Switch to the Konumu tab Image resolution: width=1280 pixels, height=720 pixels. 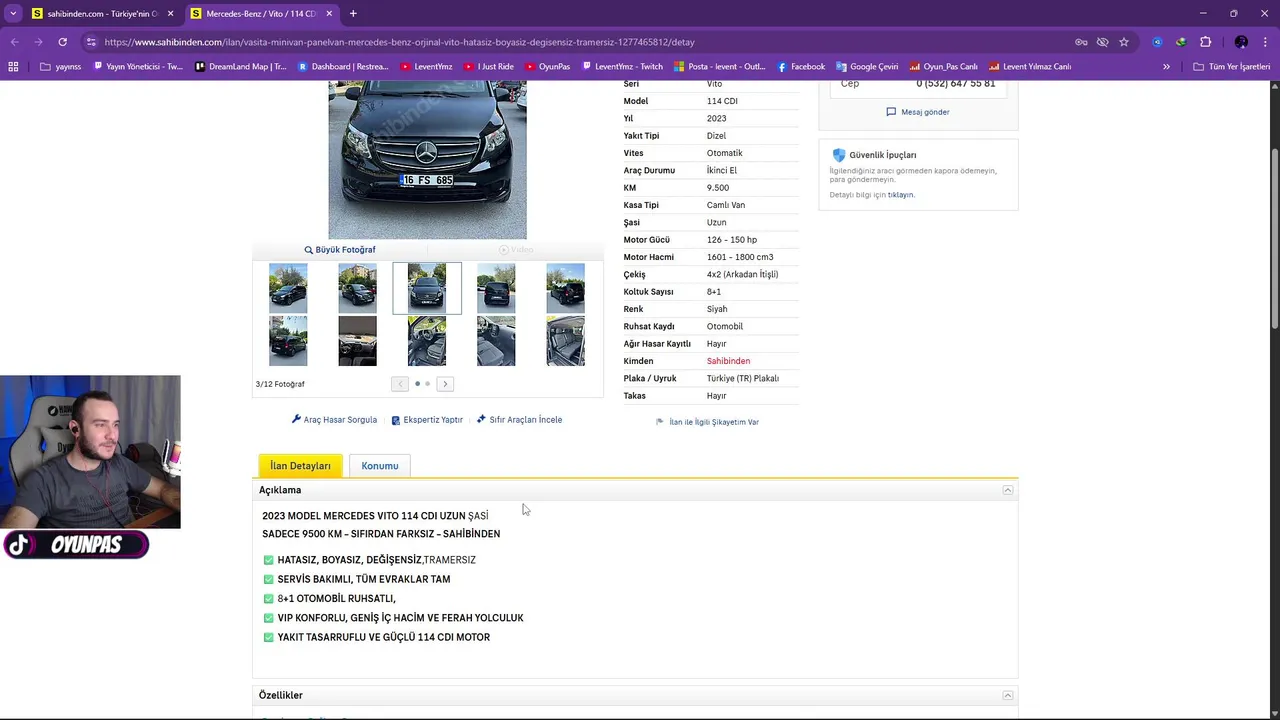(x=380, y=466)
